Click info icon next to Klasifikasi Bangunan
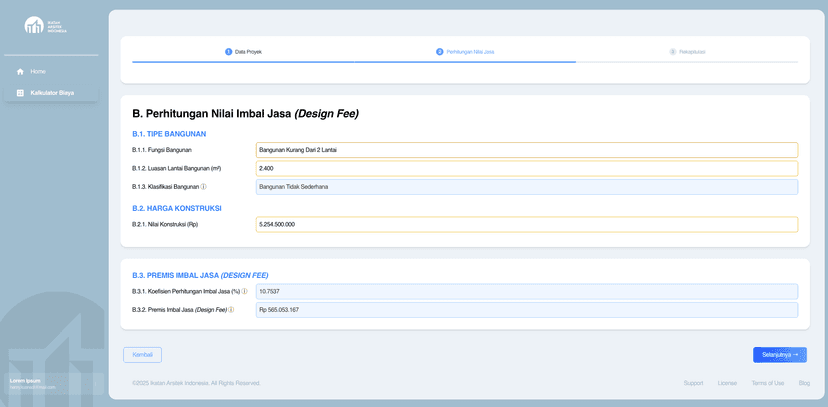 (x=204, y=187)
